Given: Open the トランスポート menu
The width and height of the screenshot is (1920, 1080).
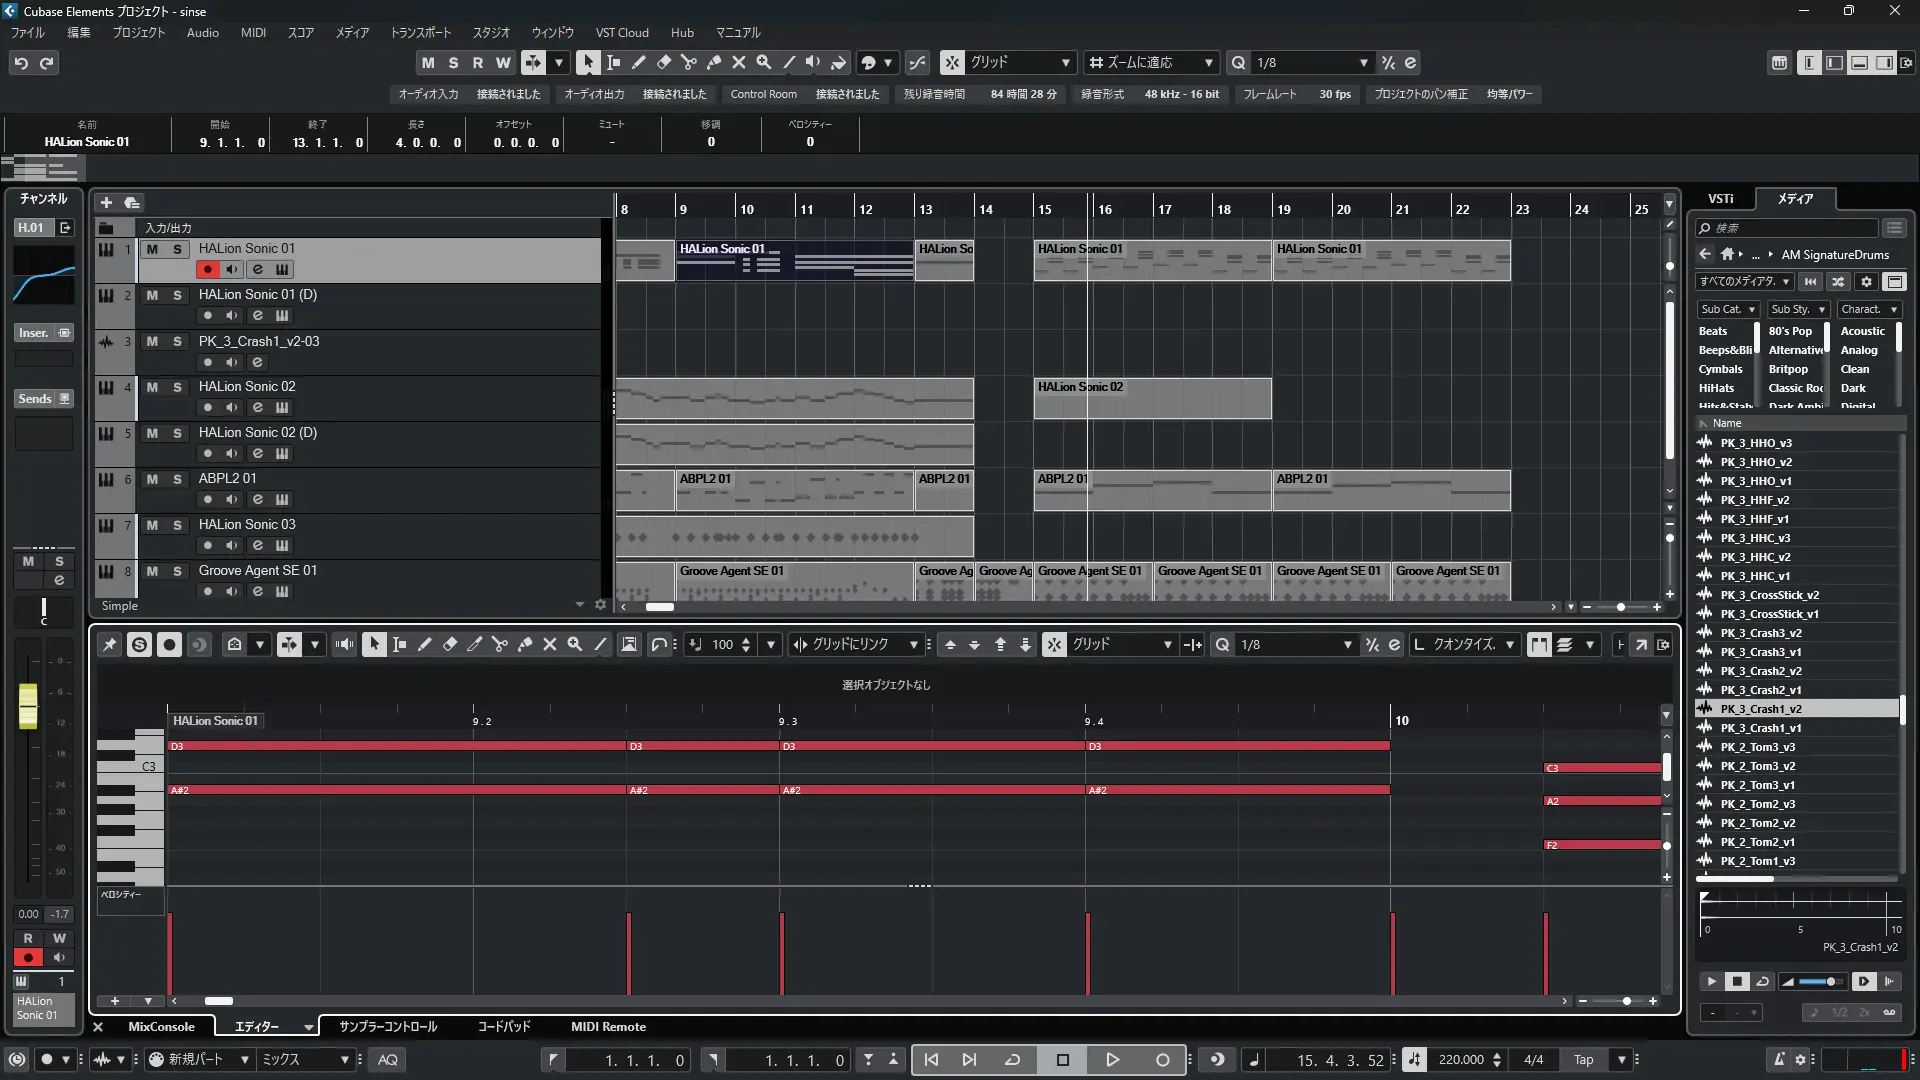Looking at the screenshot, I should 420,32.
